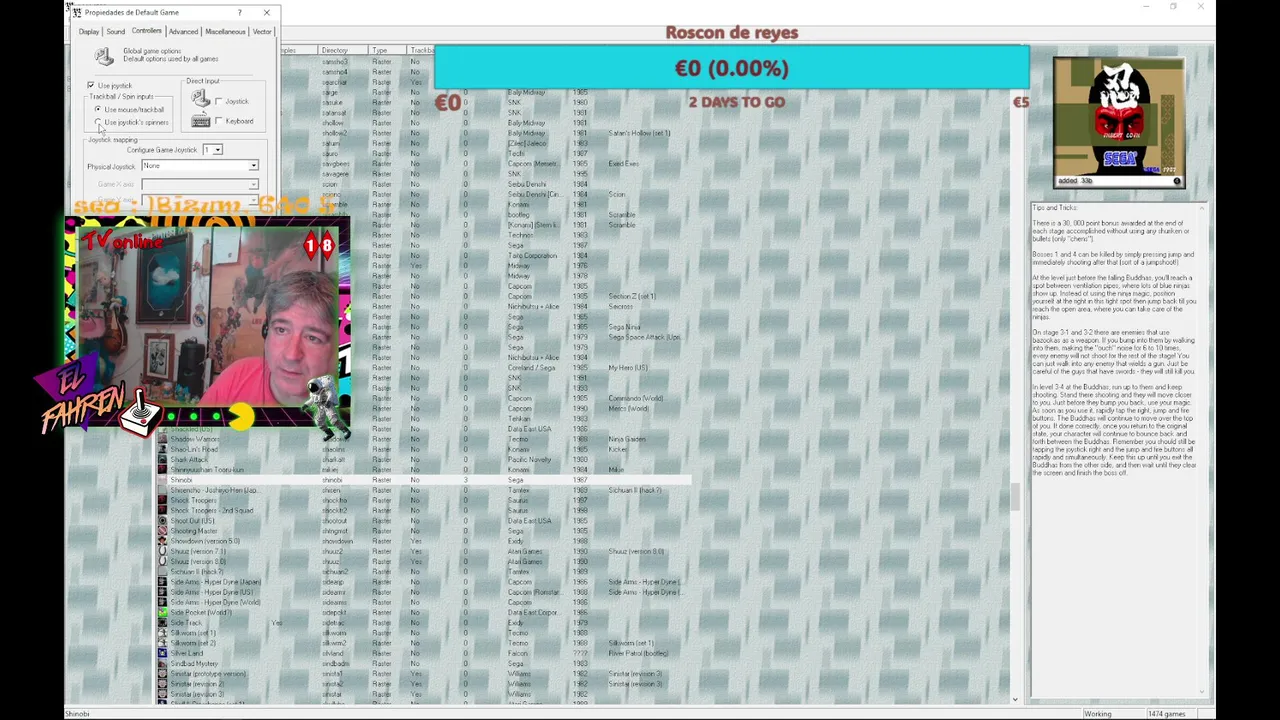Click the Showdown (version 5.0) icon

(162, 541)
